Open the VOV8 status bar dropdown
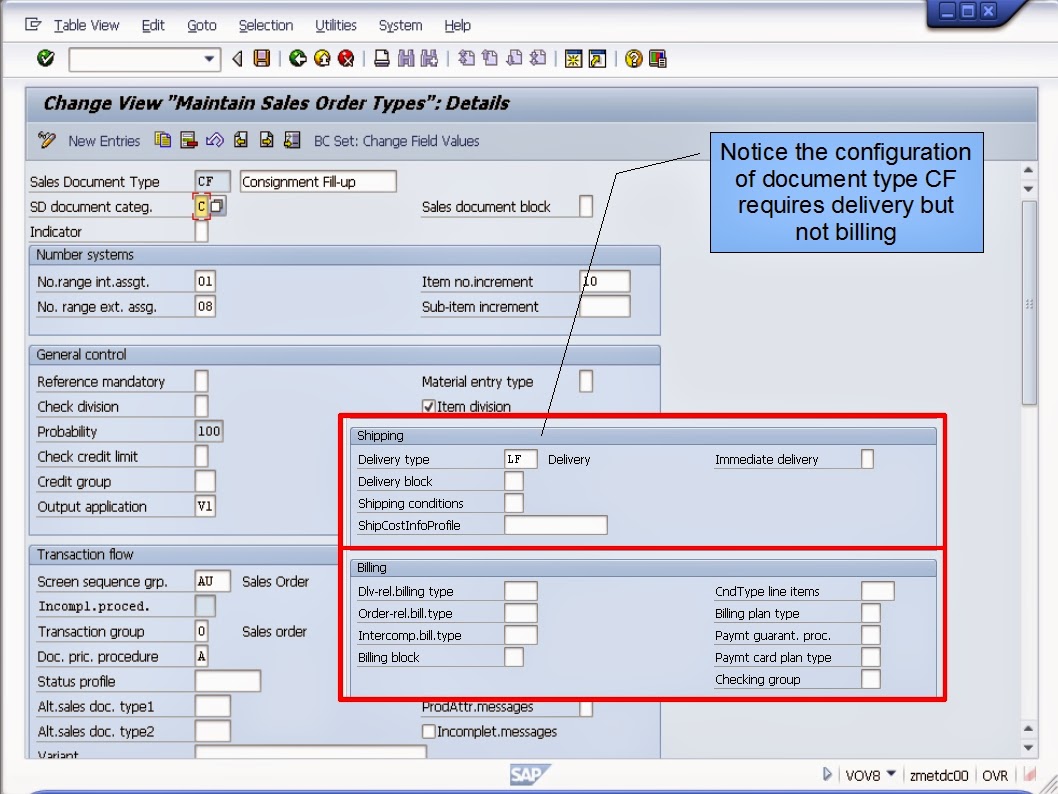Image resolution: width=1058 pixels, height=794 pixels. (x=891, y=774)
